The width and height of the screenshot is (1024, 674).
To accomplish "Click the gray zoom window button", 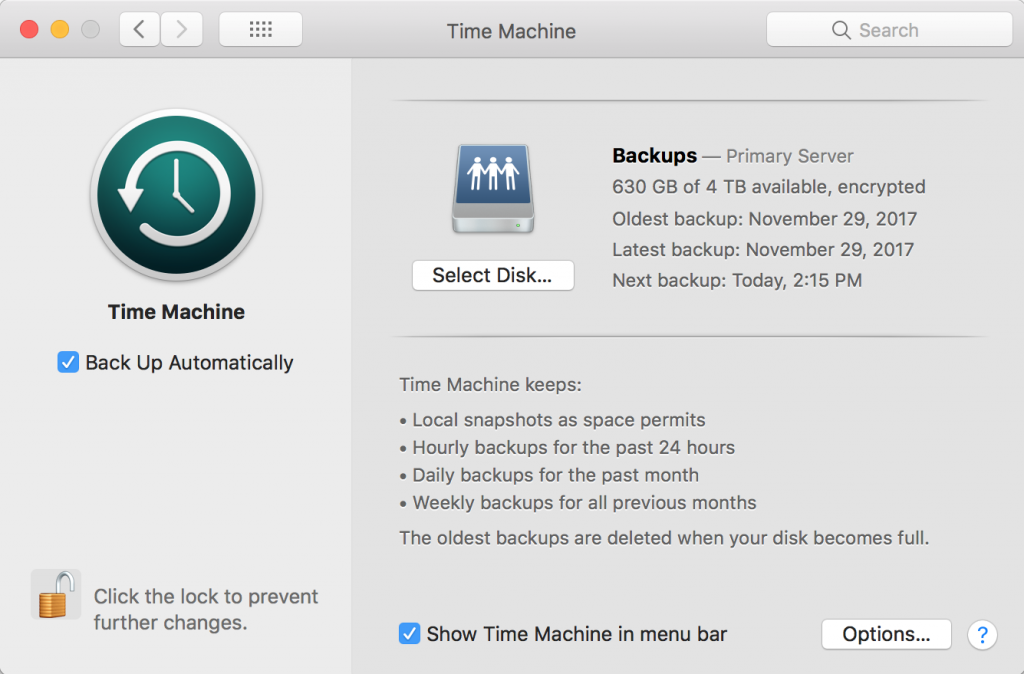I will pyautogui.click(x=91, y=30).
